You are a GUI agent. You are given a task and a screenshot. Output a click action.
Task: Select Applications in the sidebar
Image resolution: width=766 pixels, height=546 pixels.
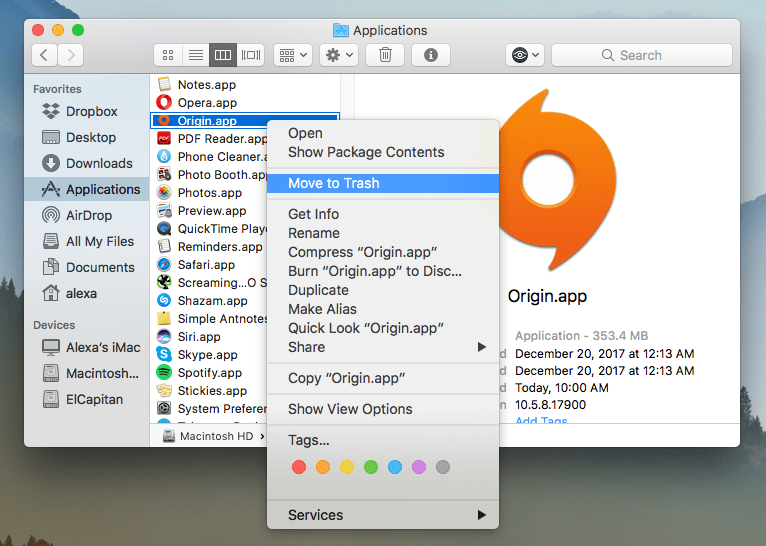pyautogui.click(x=86, y=189)
